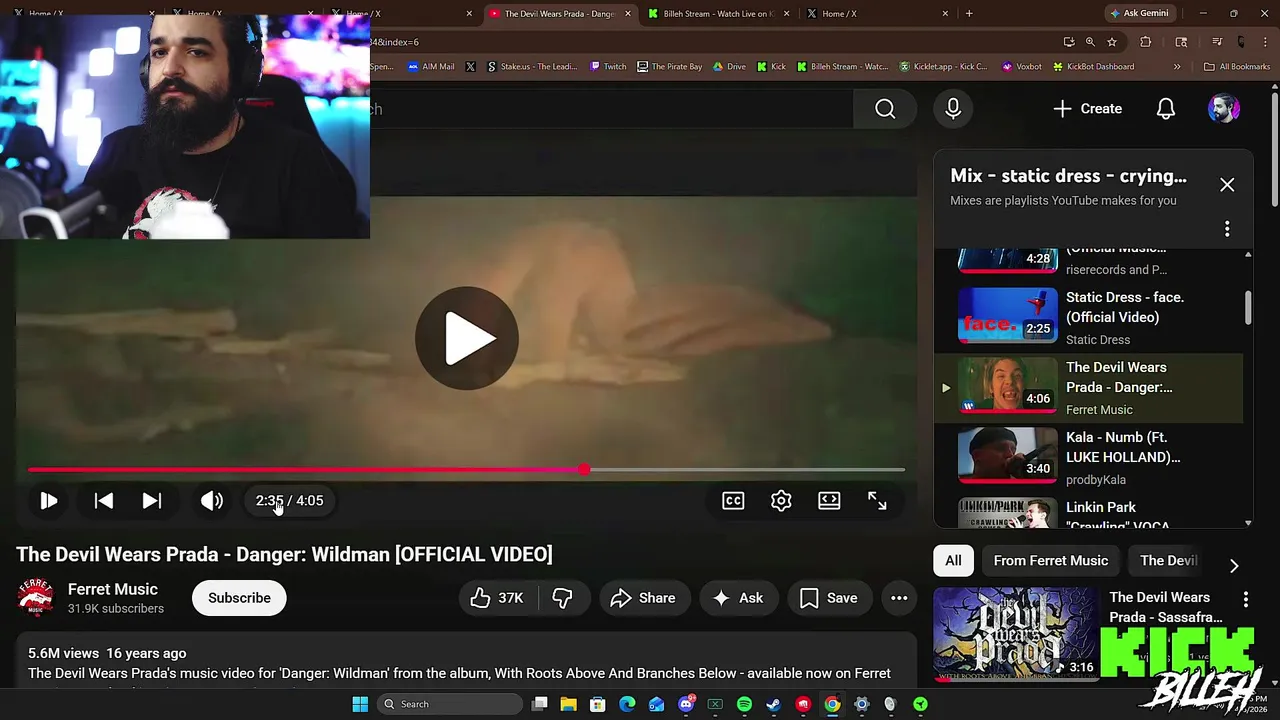Enter fullscreen video mode
The height and width of the screenshot is (720, 1280).
pos(877,501)
